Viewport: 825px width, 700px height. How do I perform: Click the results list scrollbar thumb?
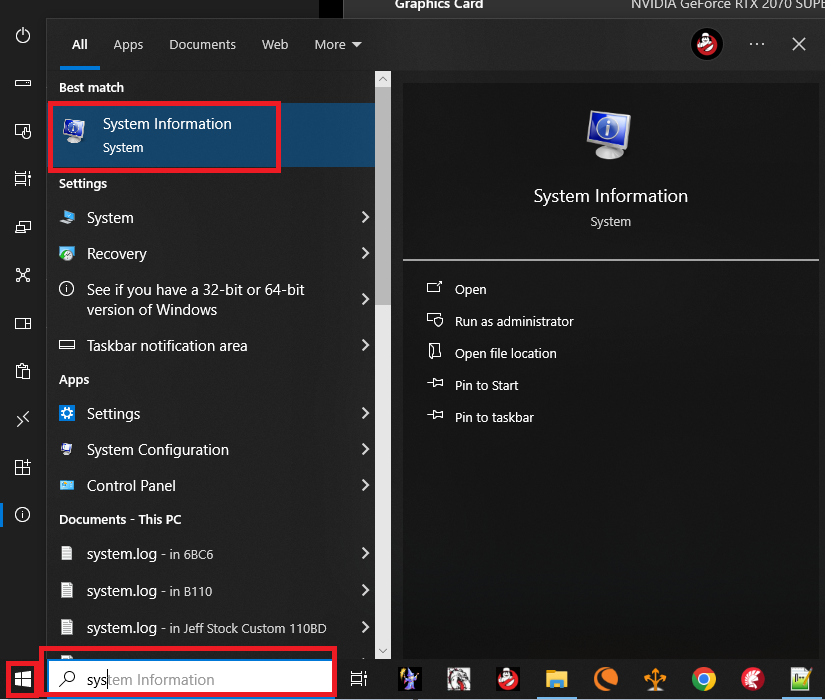(383, 196)
